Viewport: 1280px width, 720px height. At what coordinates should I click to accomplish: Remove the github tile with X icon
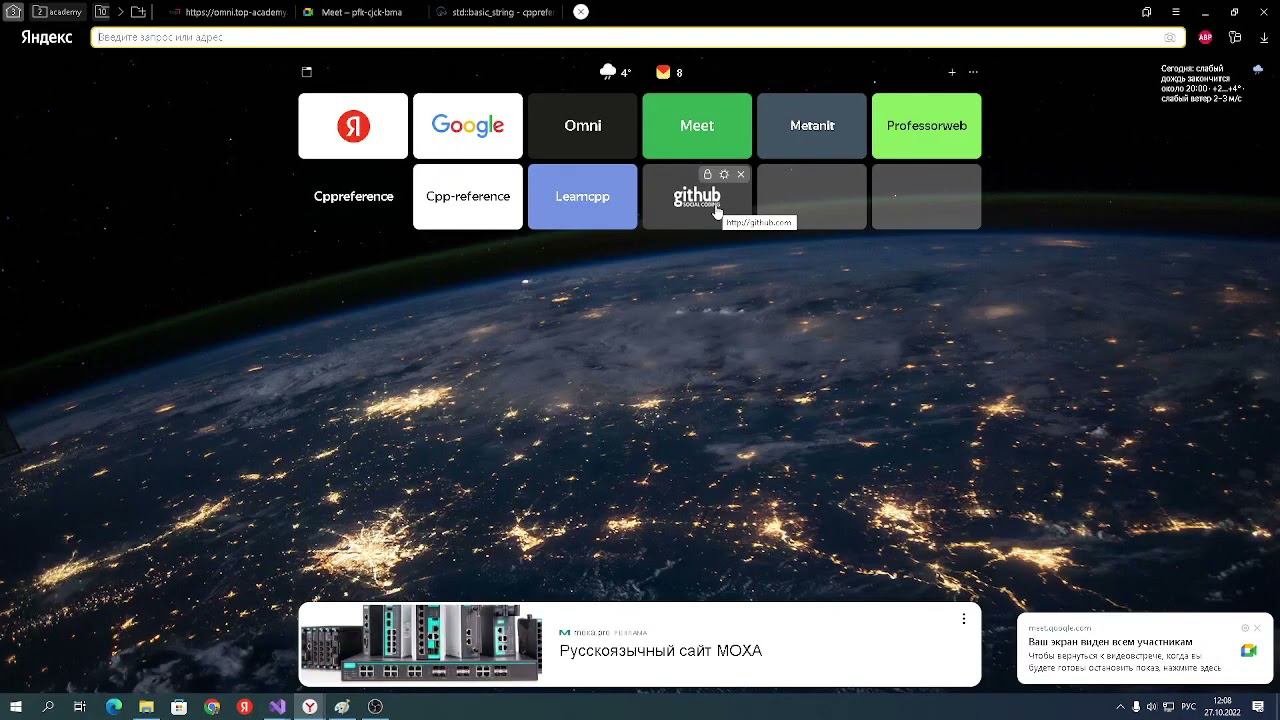click(x=741, y=174)
